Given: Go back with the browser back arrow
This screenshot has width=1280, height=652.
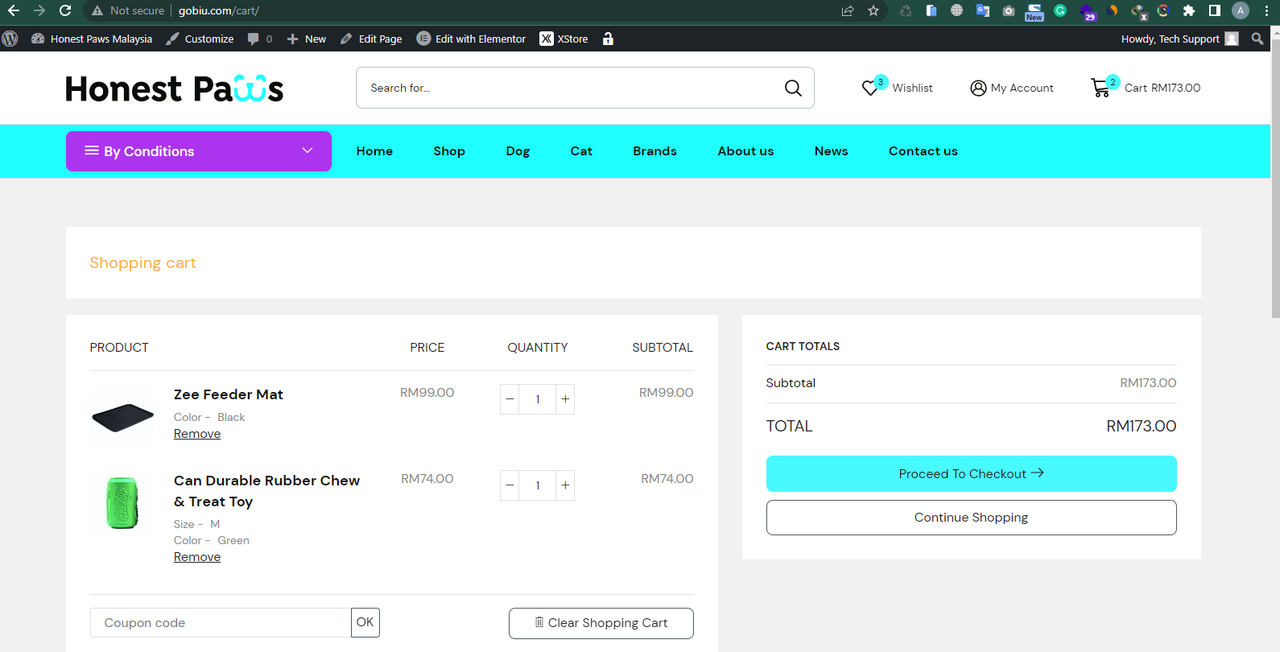Looking at the screenshot, I should pyautogui.click(x=14, y=10).
